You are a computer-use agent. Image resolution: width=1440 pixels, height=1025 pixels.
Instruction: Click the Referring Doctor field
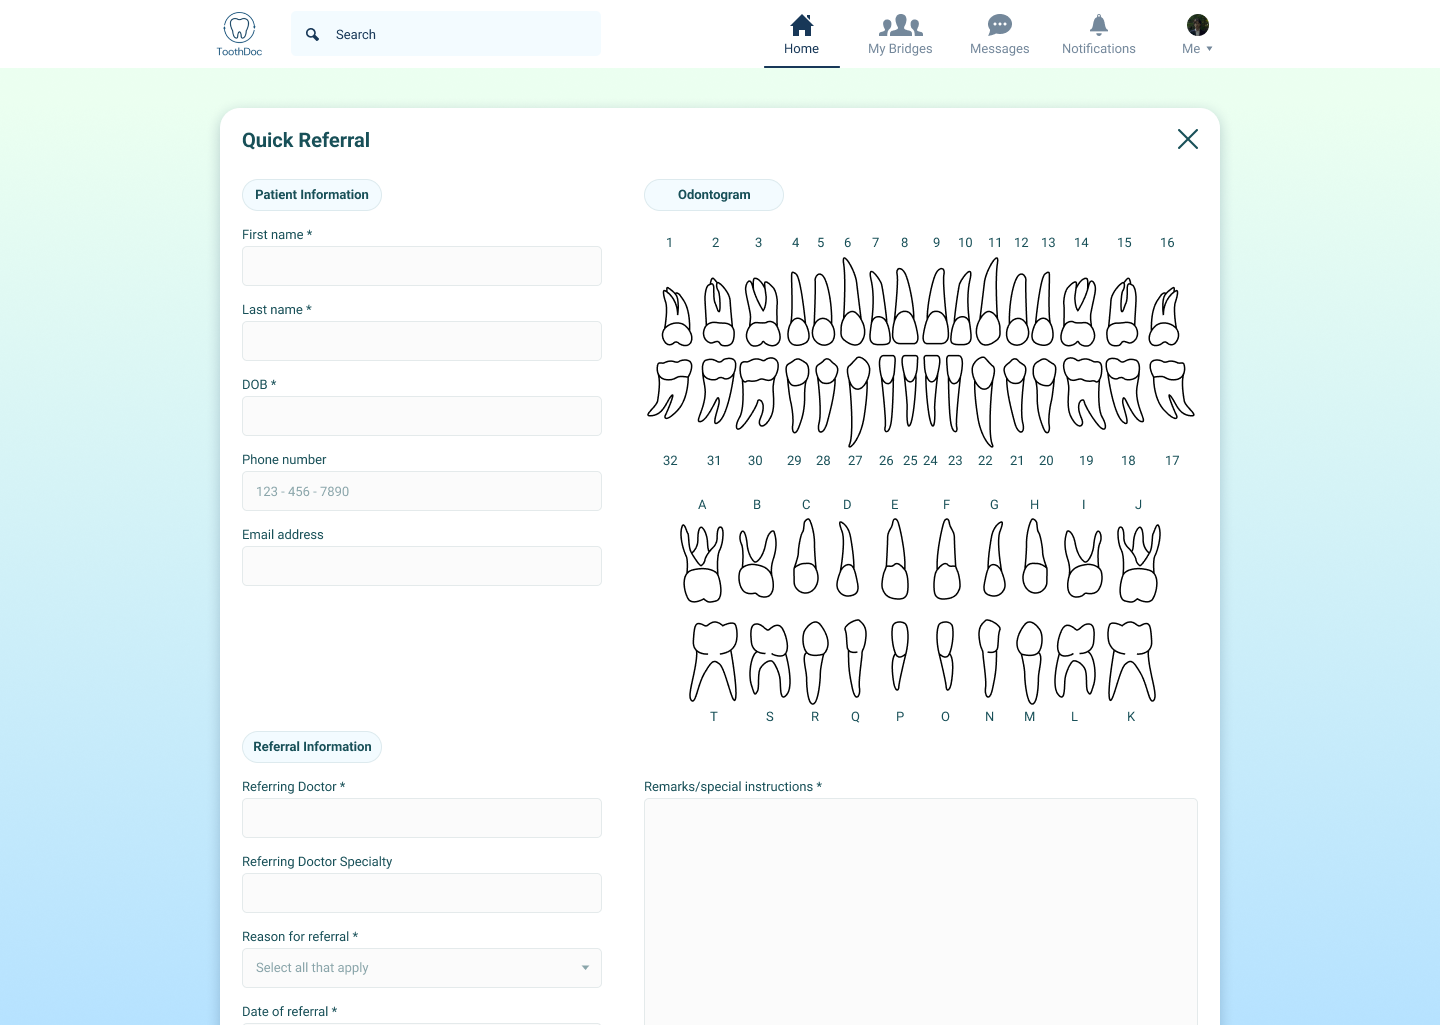pyautogui.click(x=422, y=818)
